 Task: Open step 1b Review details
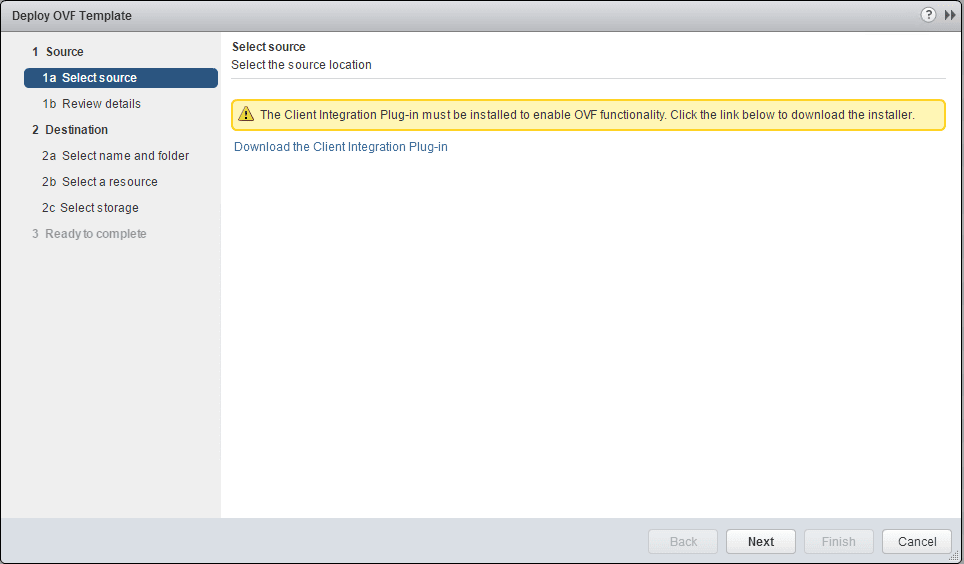[91, 104]
